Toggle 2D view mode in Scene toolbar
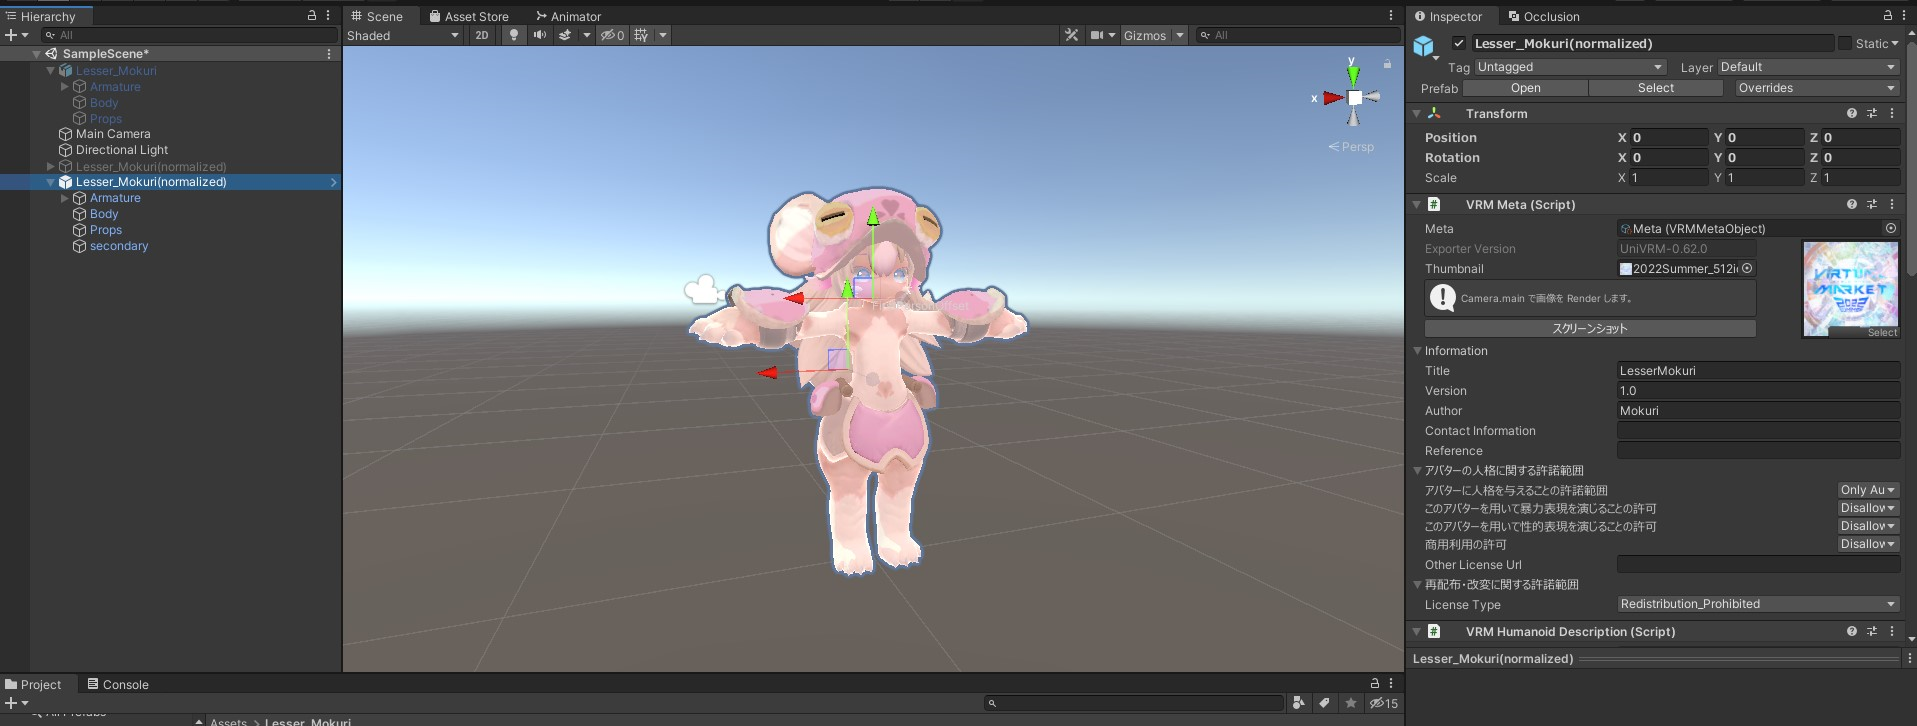The image size is (1917, 726). [482, 35]
